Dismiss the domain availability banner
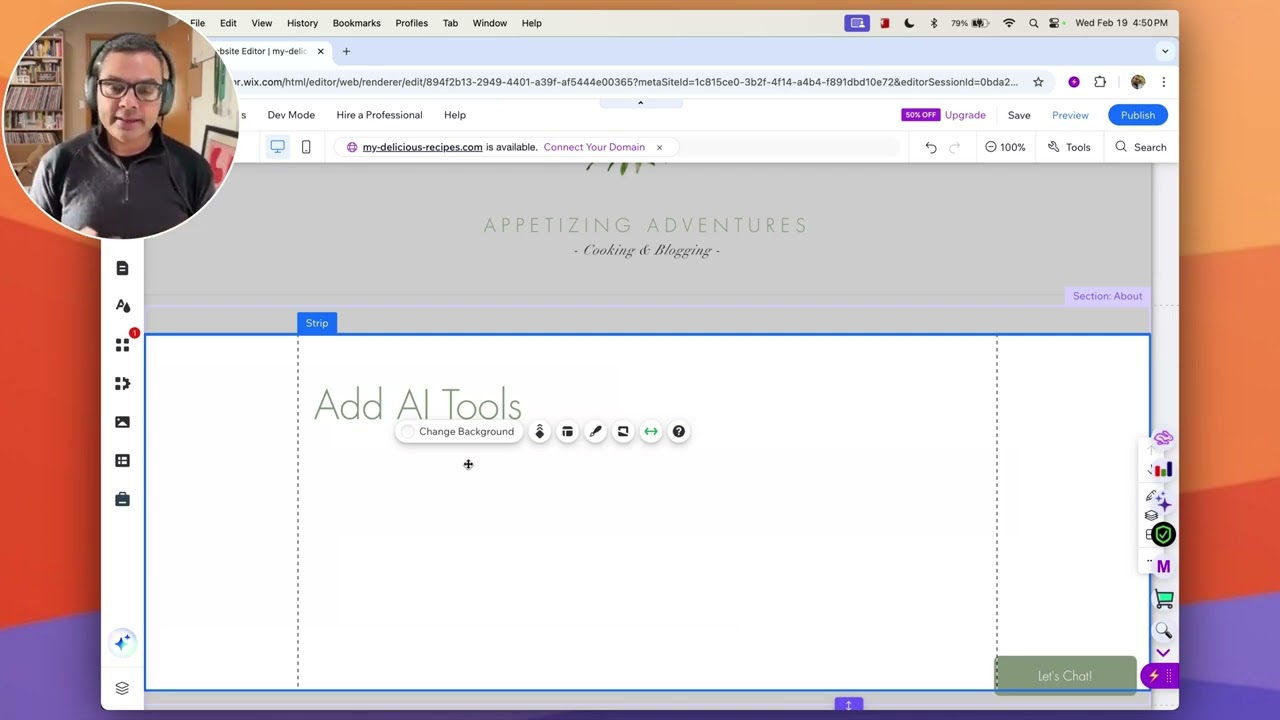The width and height of the screenshot is (1280, 720). tap(659, 147)
